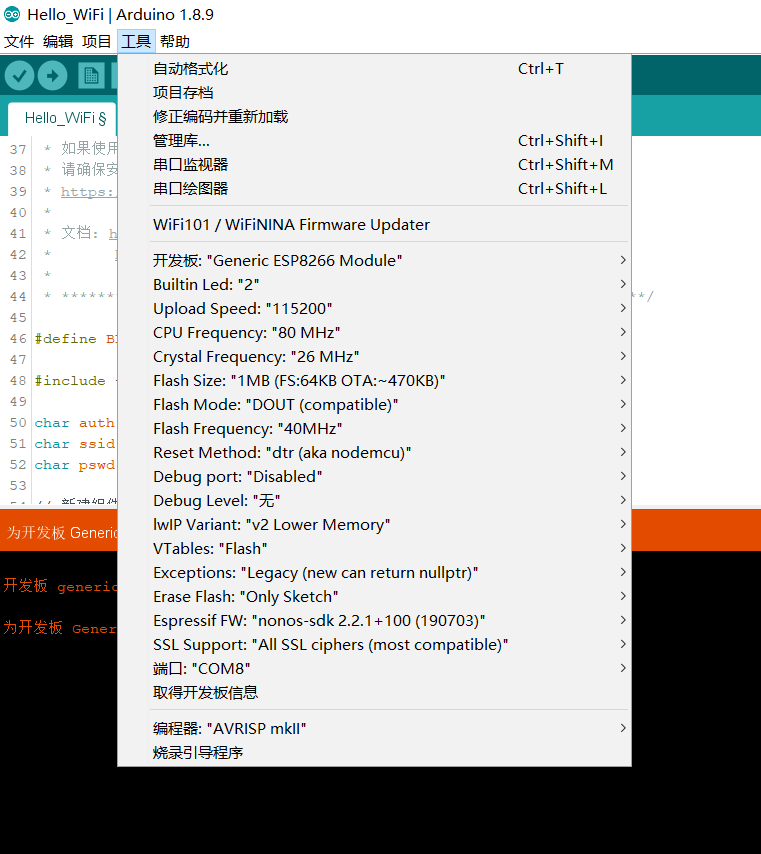Expand the Flash Frequency 40MHz submenu
Screen dimensions: 761x854
pos(374,428)
